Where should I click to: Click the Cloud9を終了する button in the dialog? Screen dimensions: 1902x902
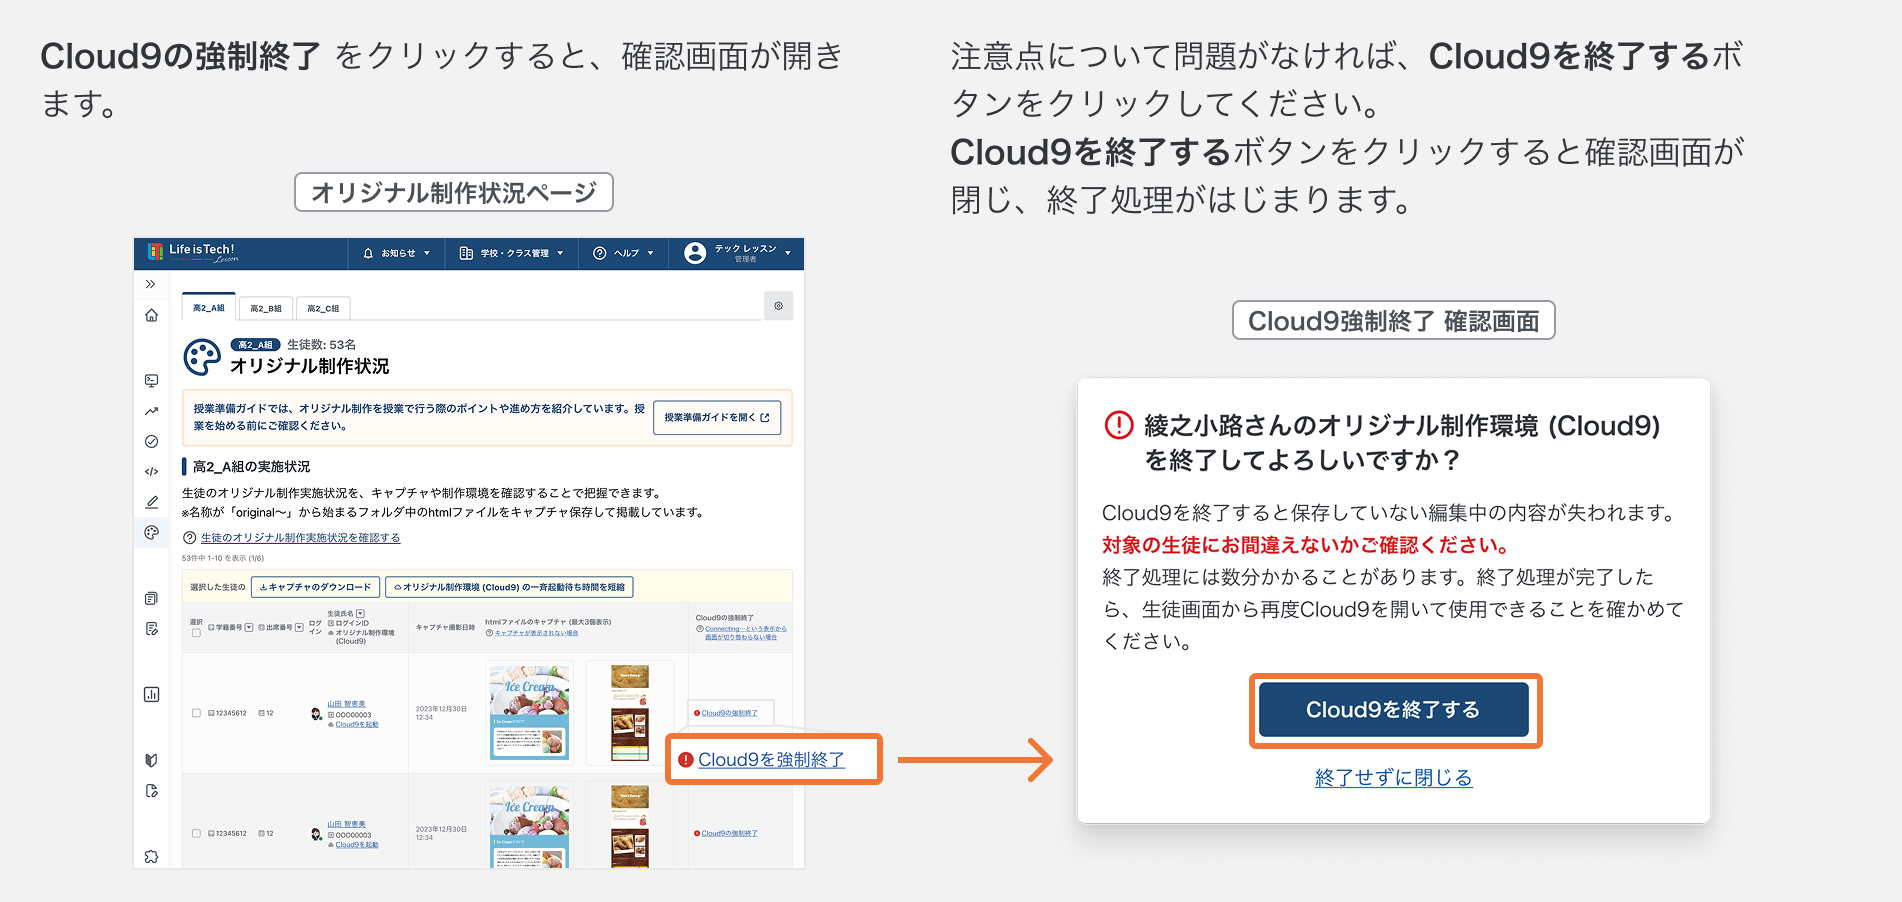[x=1394, y=710]
